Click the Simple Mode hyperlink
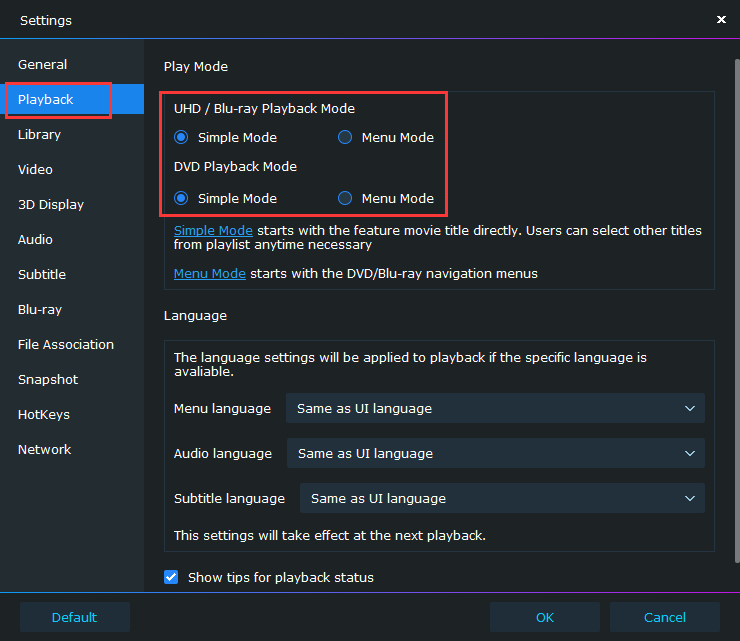The height and width of the screenshot is (641, 740). pyautogui.click(x=213, y=231)
